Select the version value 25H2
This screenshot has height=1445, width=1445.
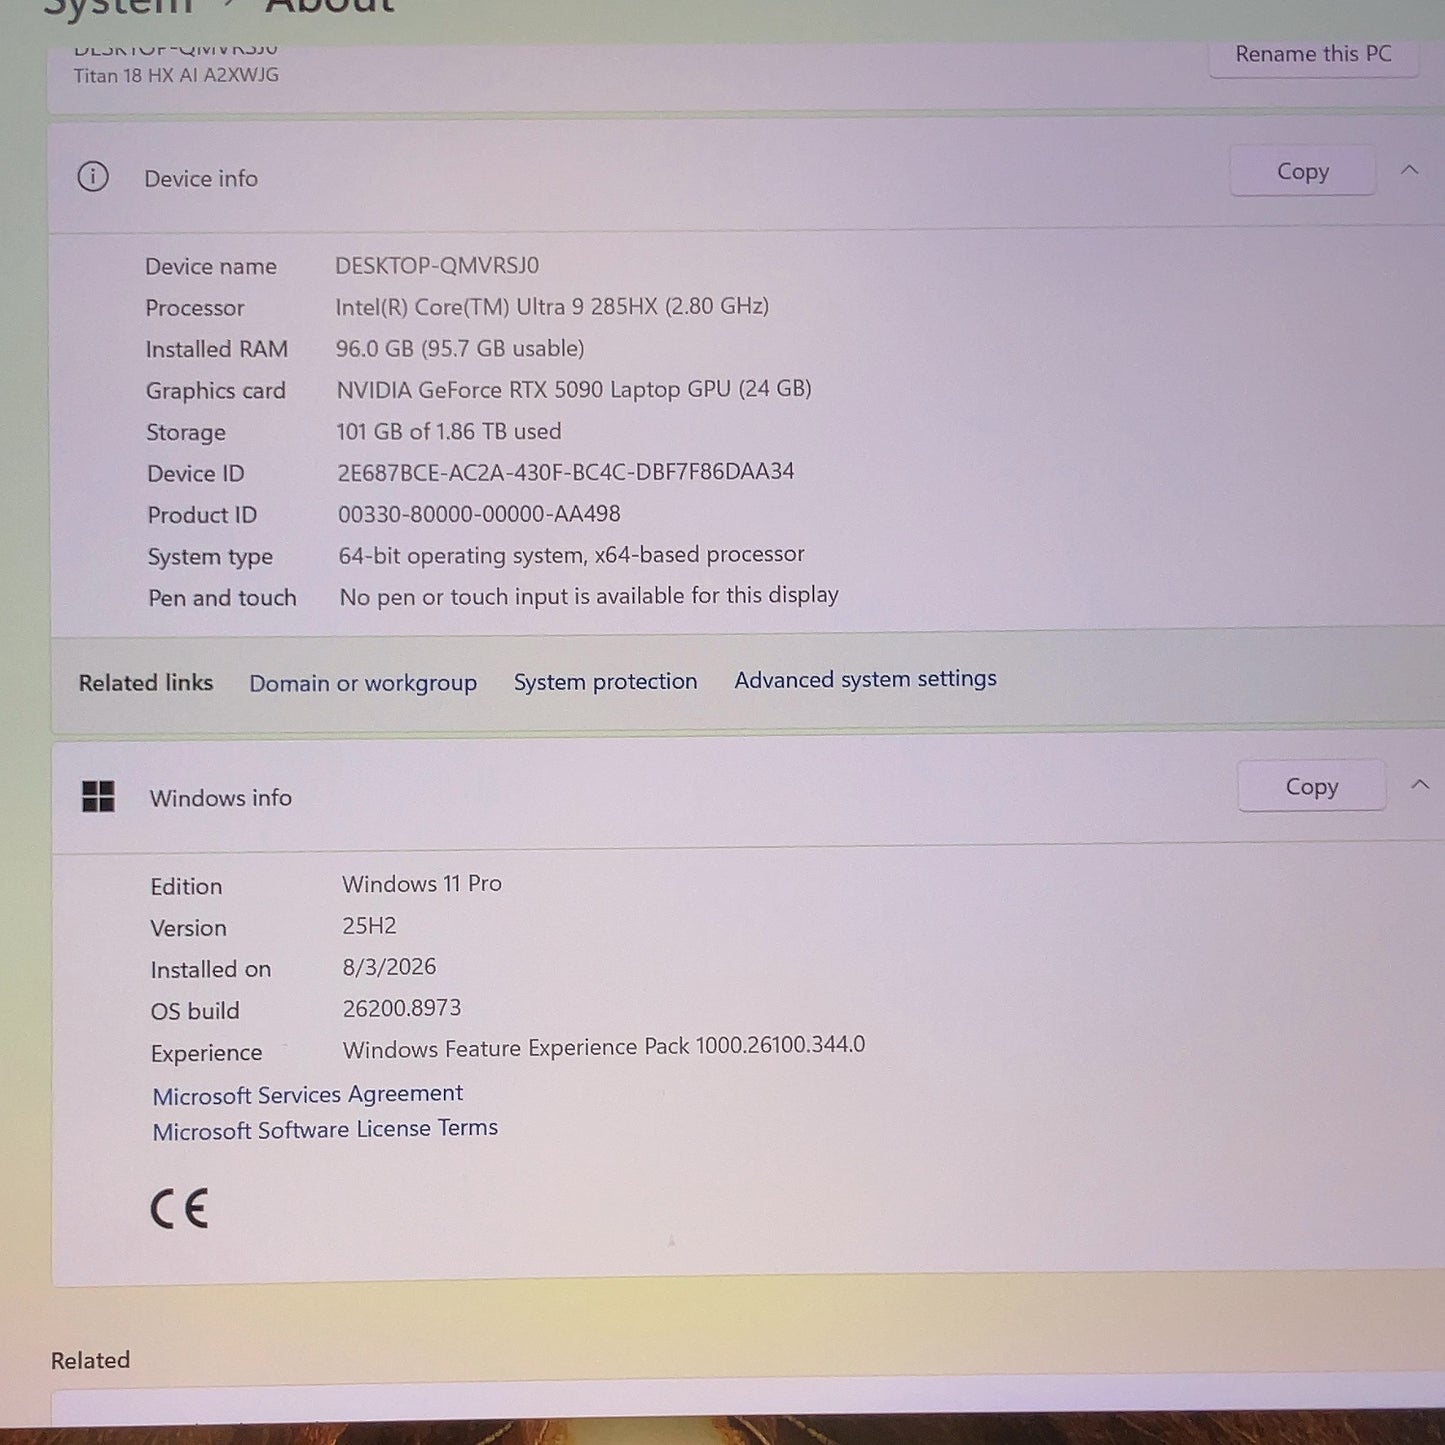369,926
